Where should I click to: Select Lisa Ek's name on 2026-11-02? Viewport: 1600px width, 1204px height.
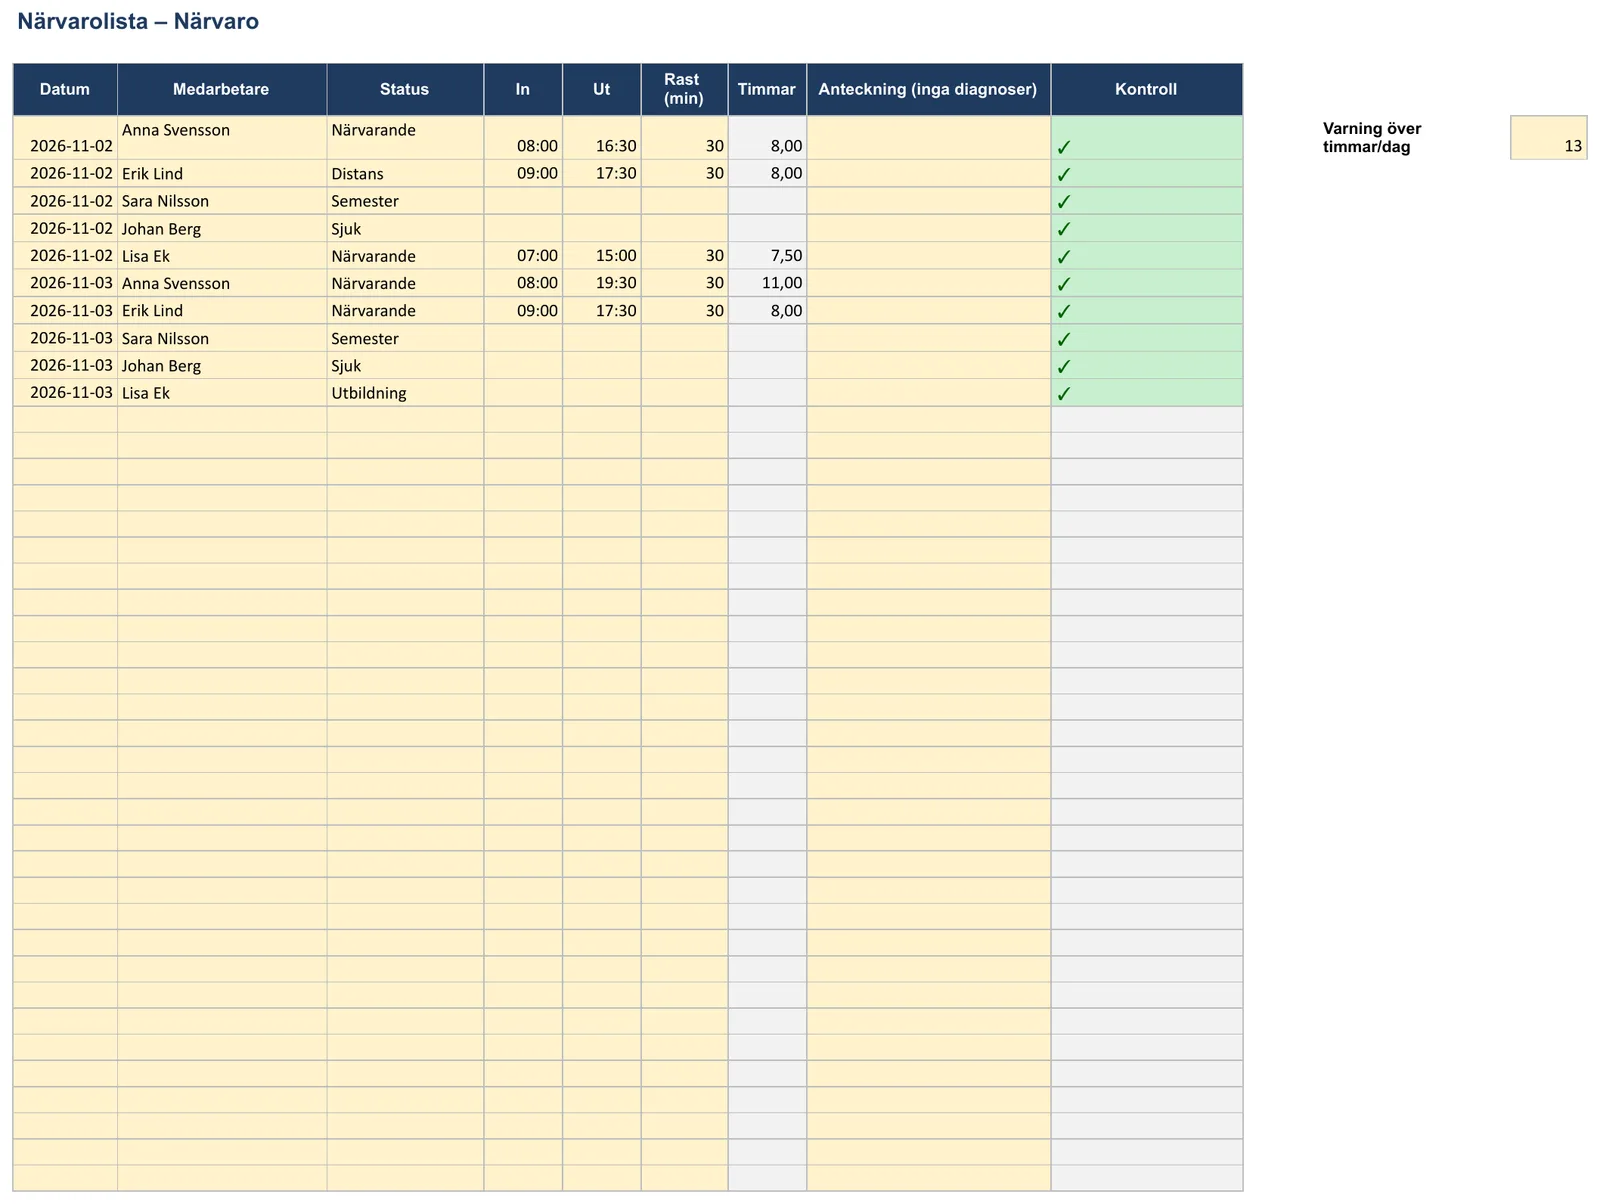[x=146, y=256]
